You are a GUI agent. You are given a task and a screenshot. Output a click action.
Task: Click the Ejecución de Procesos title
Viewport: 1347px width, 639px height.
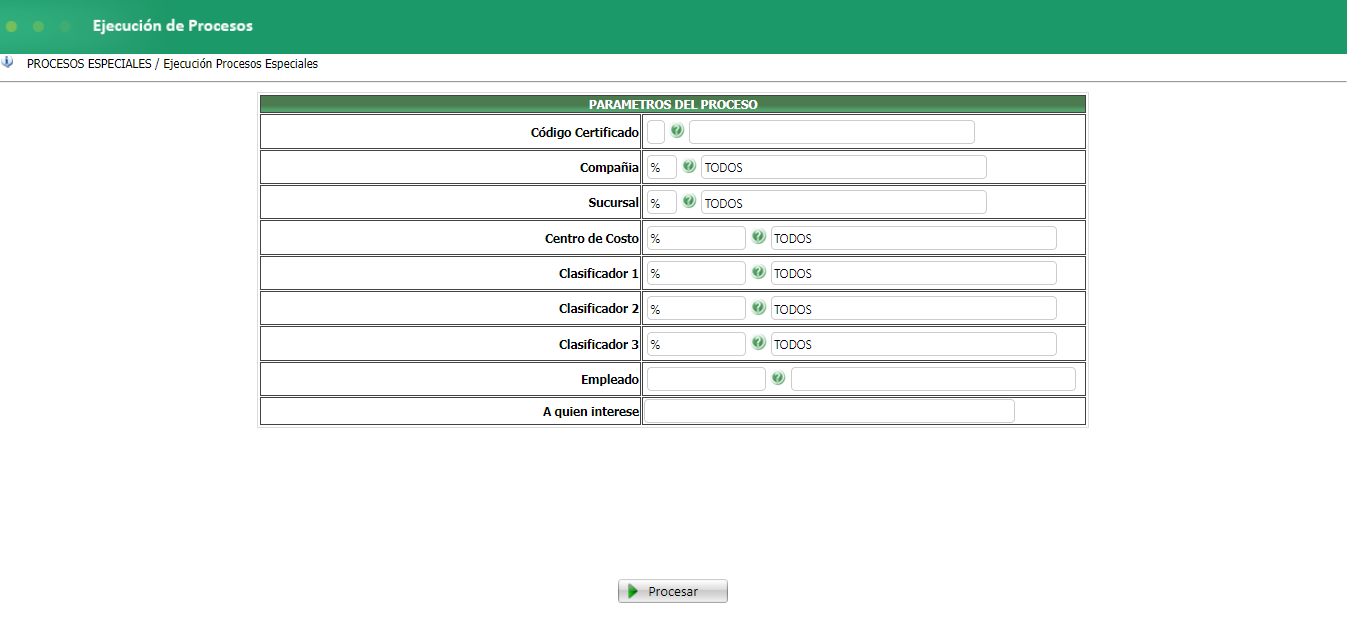click(173, 26)
